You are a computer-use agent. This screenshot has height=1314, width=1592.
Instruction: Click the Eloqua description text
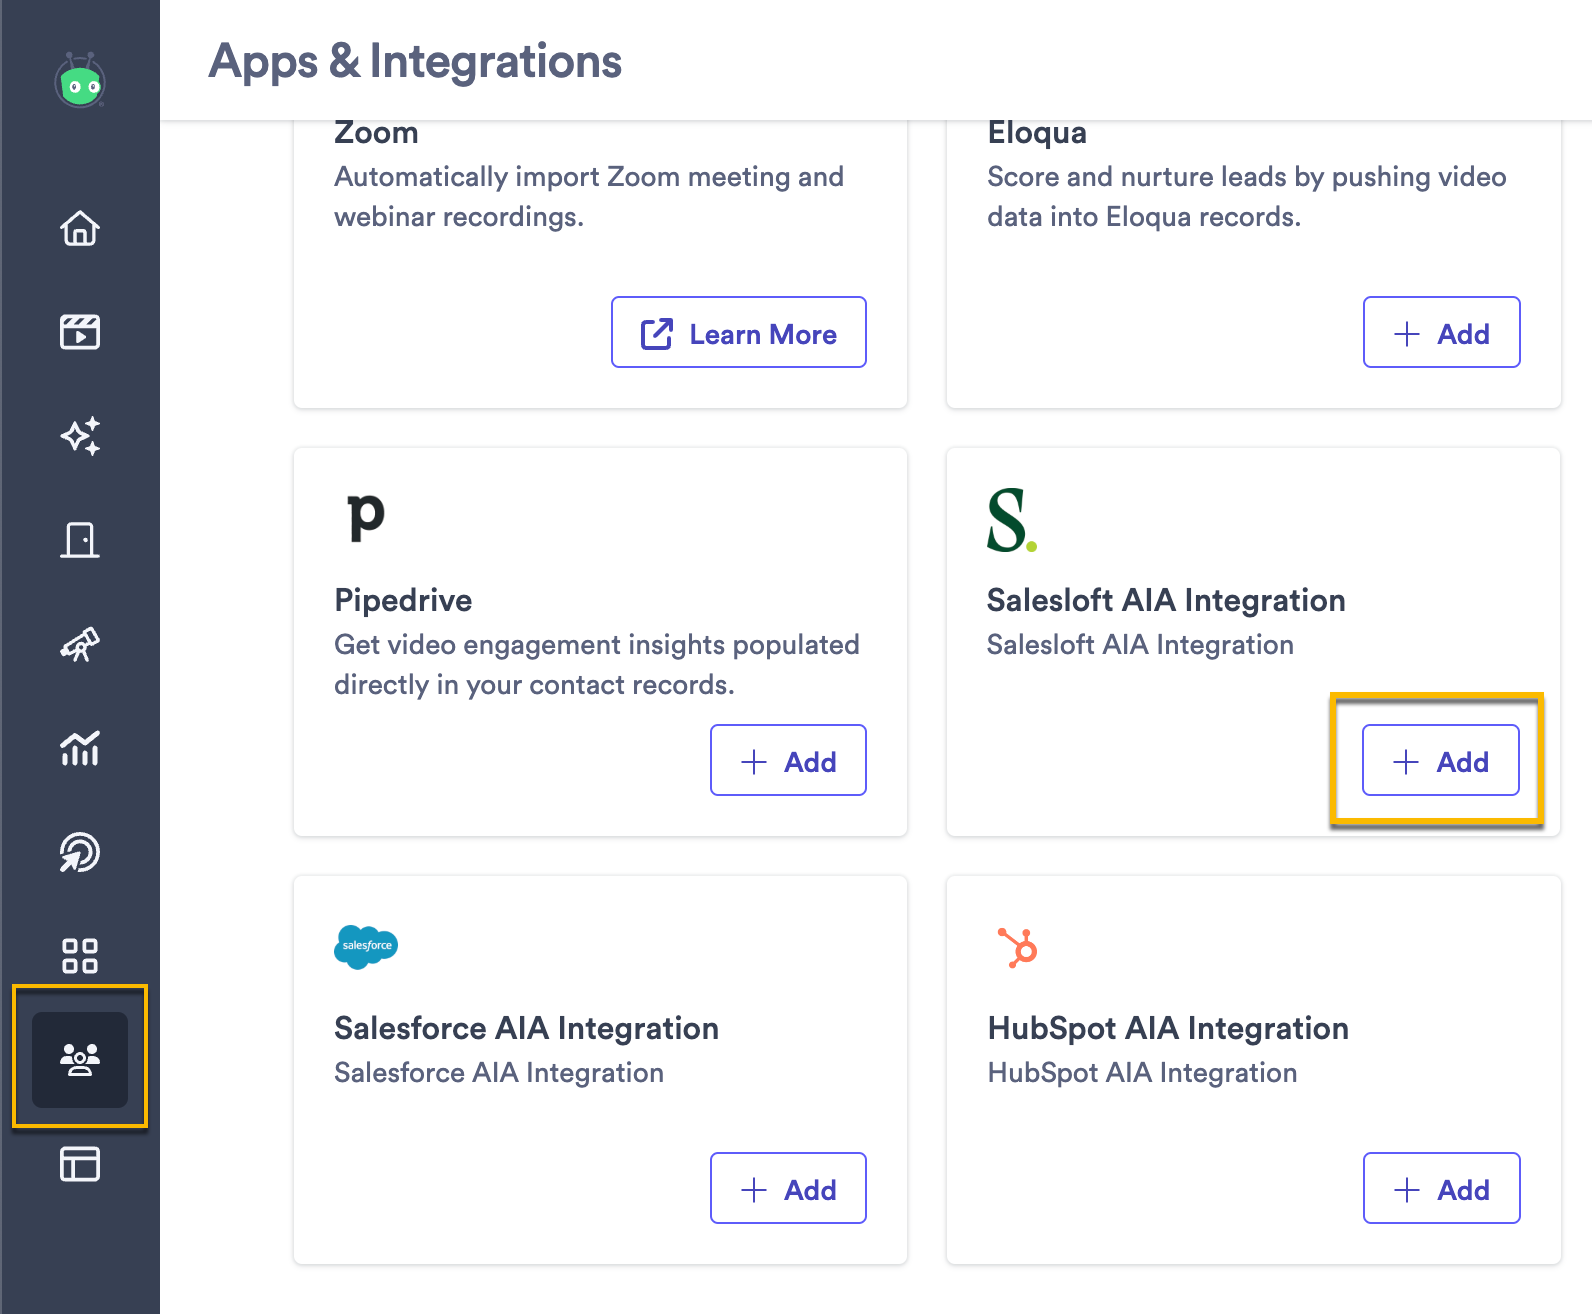[x=1246, y=196]
